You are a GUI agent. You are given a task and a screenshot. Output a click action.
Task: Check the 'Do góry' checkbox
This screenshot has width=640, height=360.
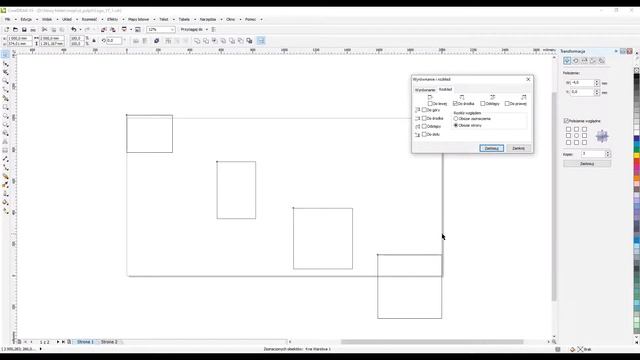tap(424, 110)
